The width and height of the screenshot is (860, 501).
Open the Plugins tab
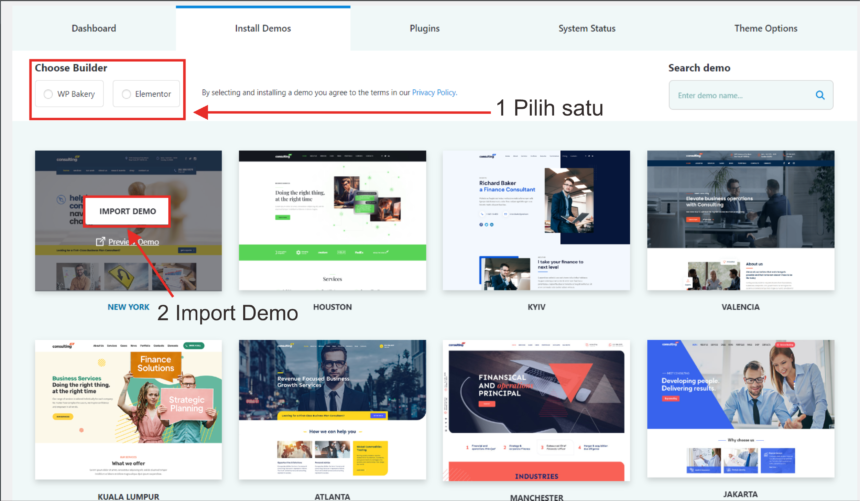[425, 29]
